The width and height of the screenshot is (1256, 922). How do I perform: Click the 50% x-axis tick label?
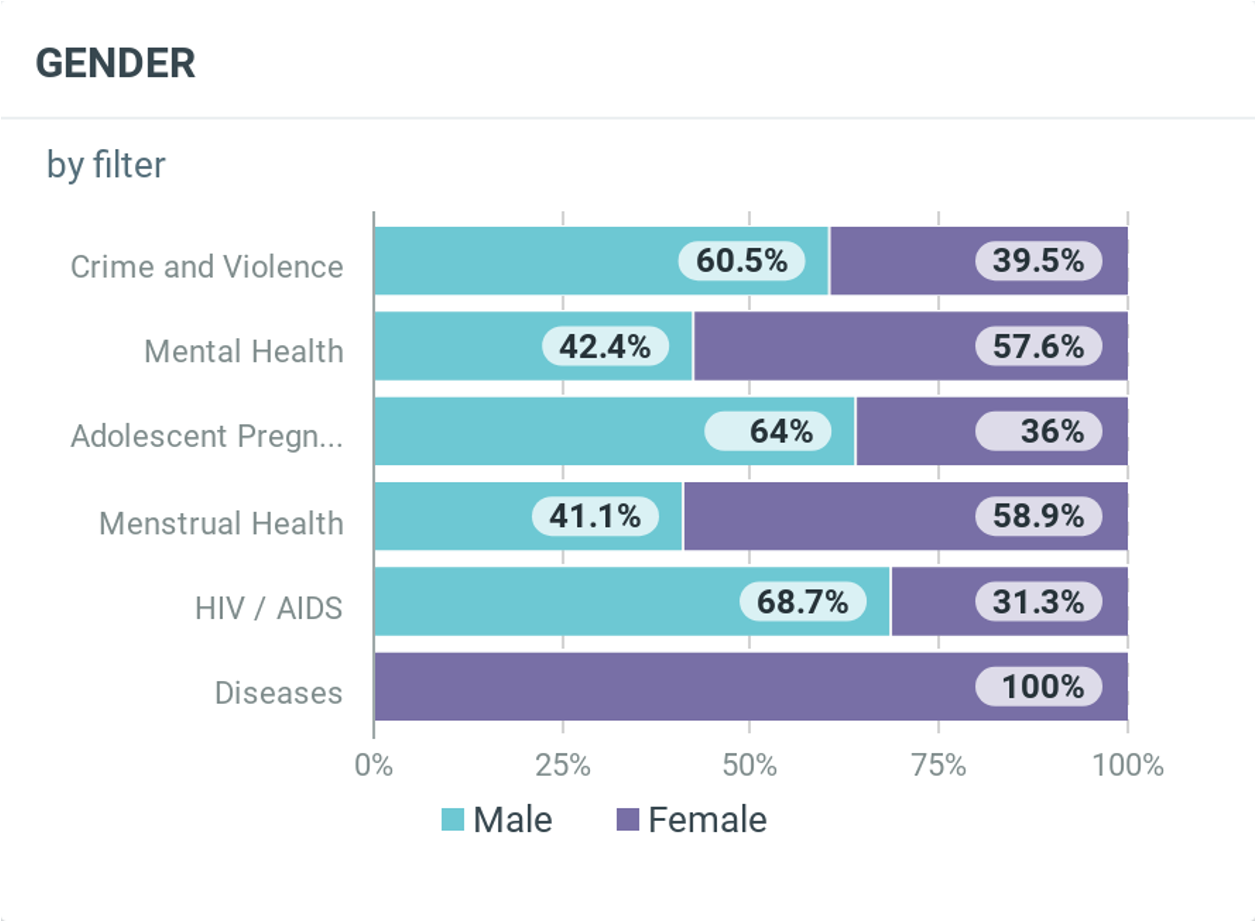(x=750, y=767)
